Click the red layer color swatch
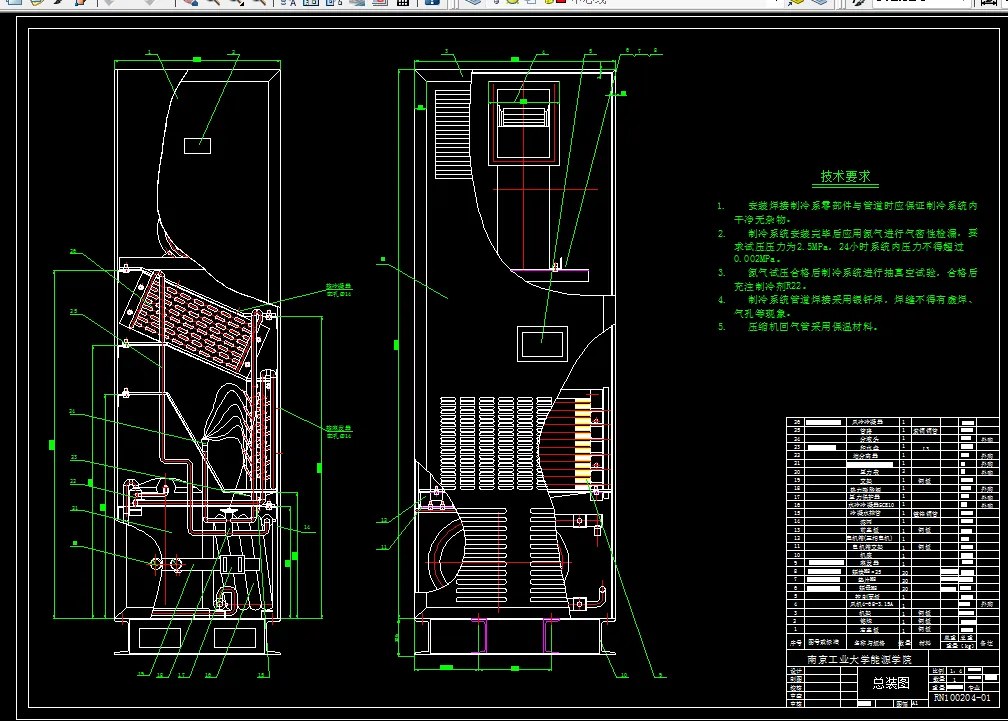 coord(560,3)
